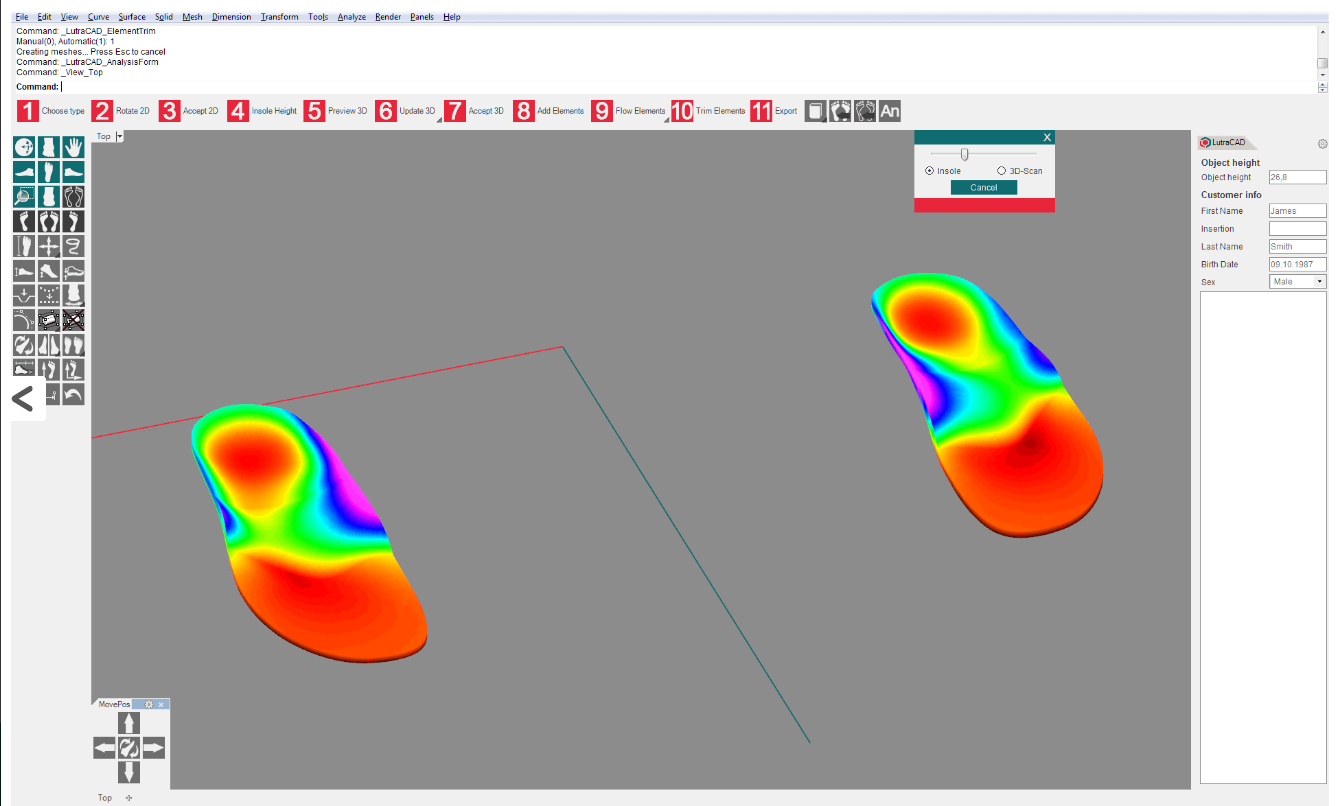Select the single footprint tool
1338x806 pixels.
(23, 221)
